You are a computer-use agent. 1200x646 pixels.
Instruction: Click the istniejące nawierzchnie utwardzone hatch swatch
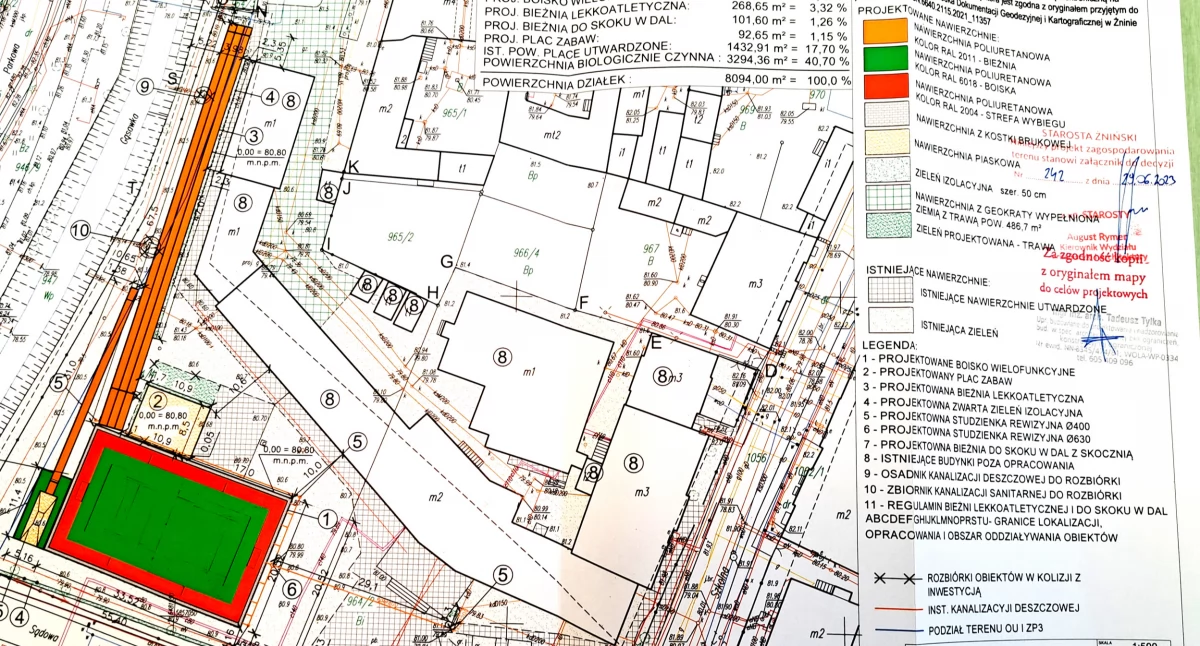(x=892, y=290)
